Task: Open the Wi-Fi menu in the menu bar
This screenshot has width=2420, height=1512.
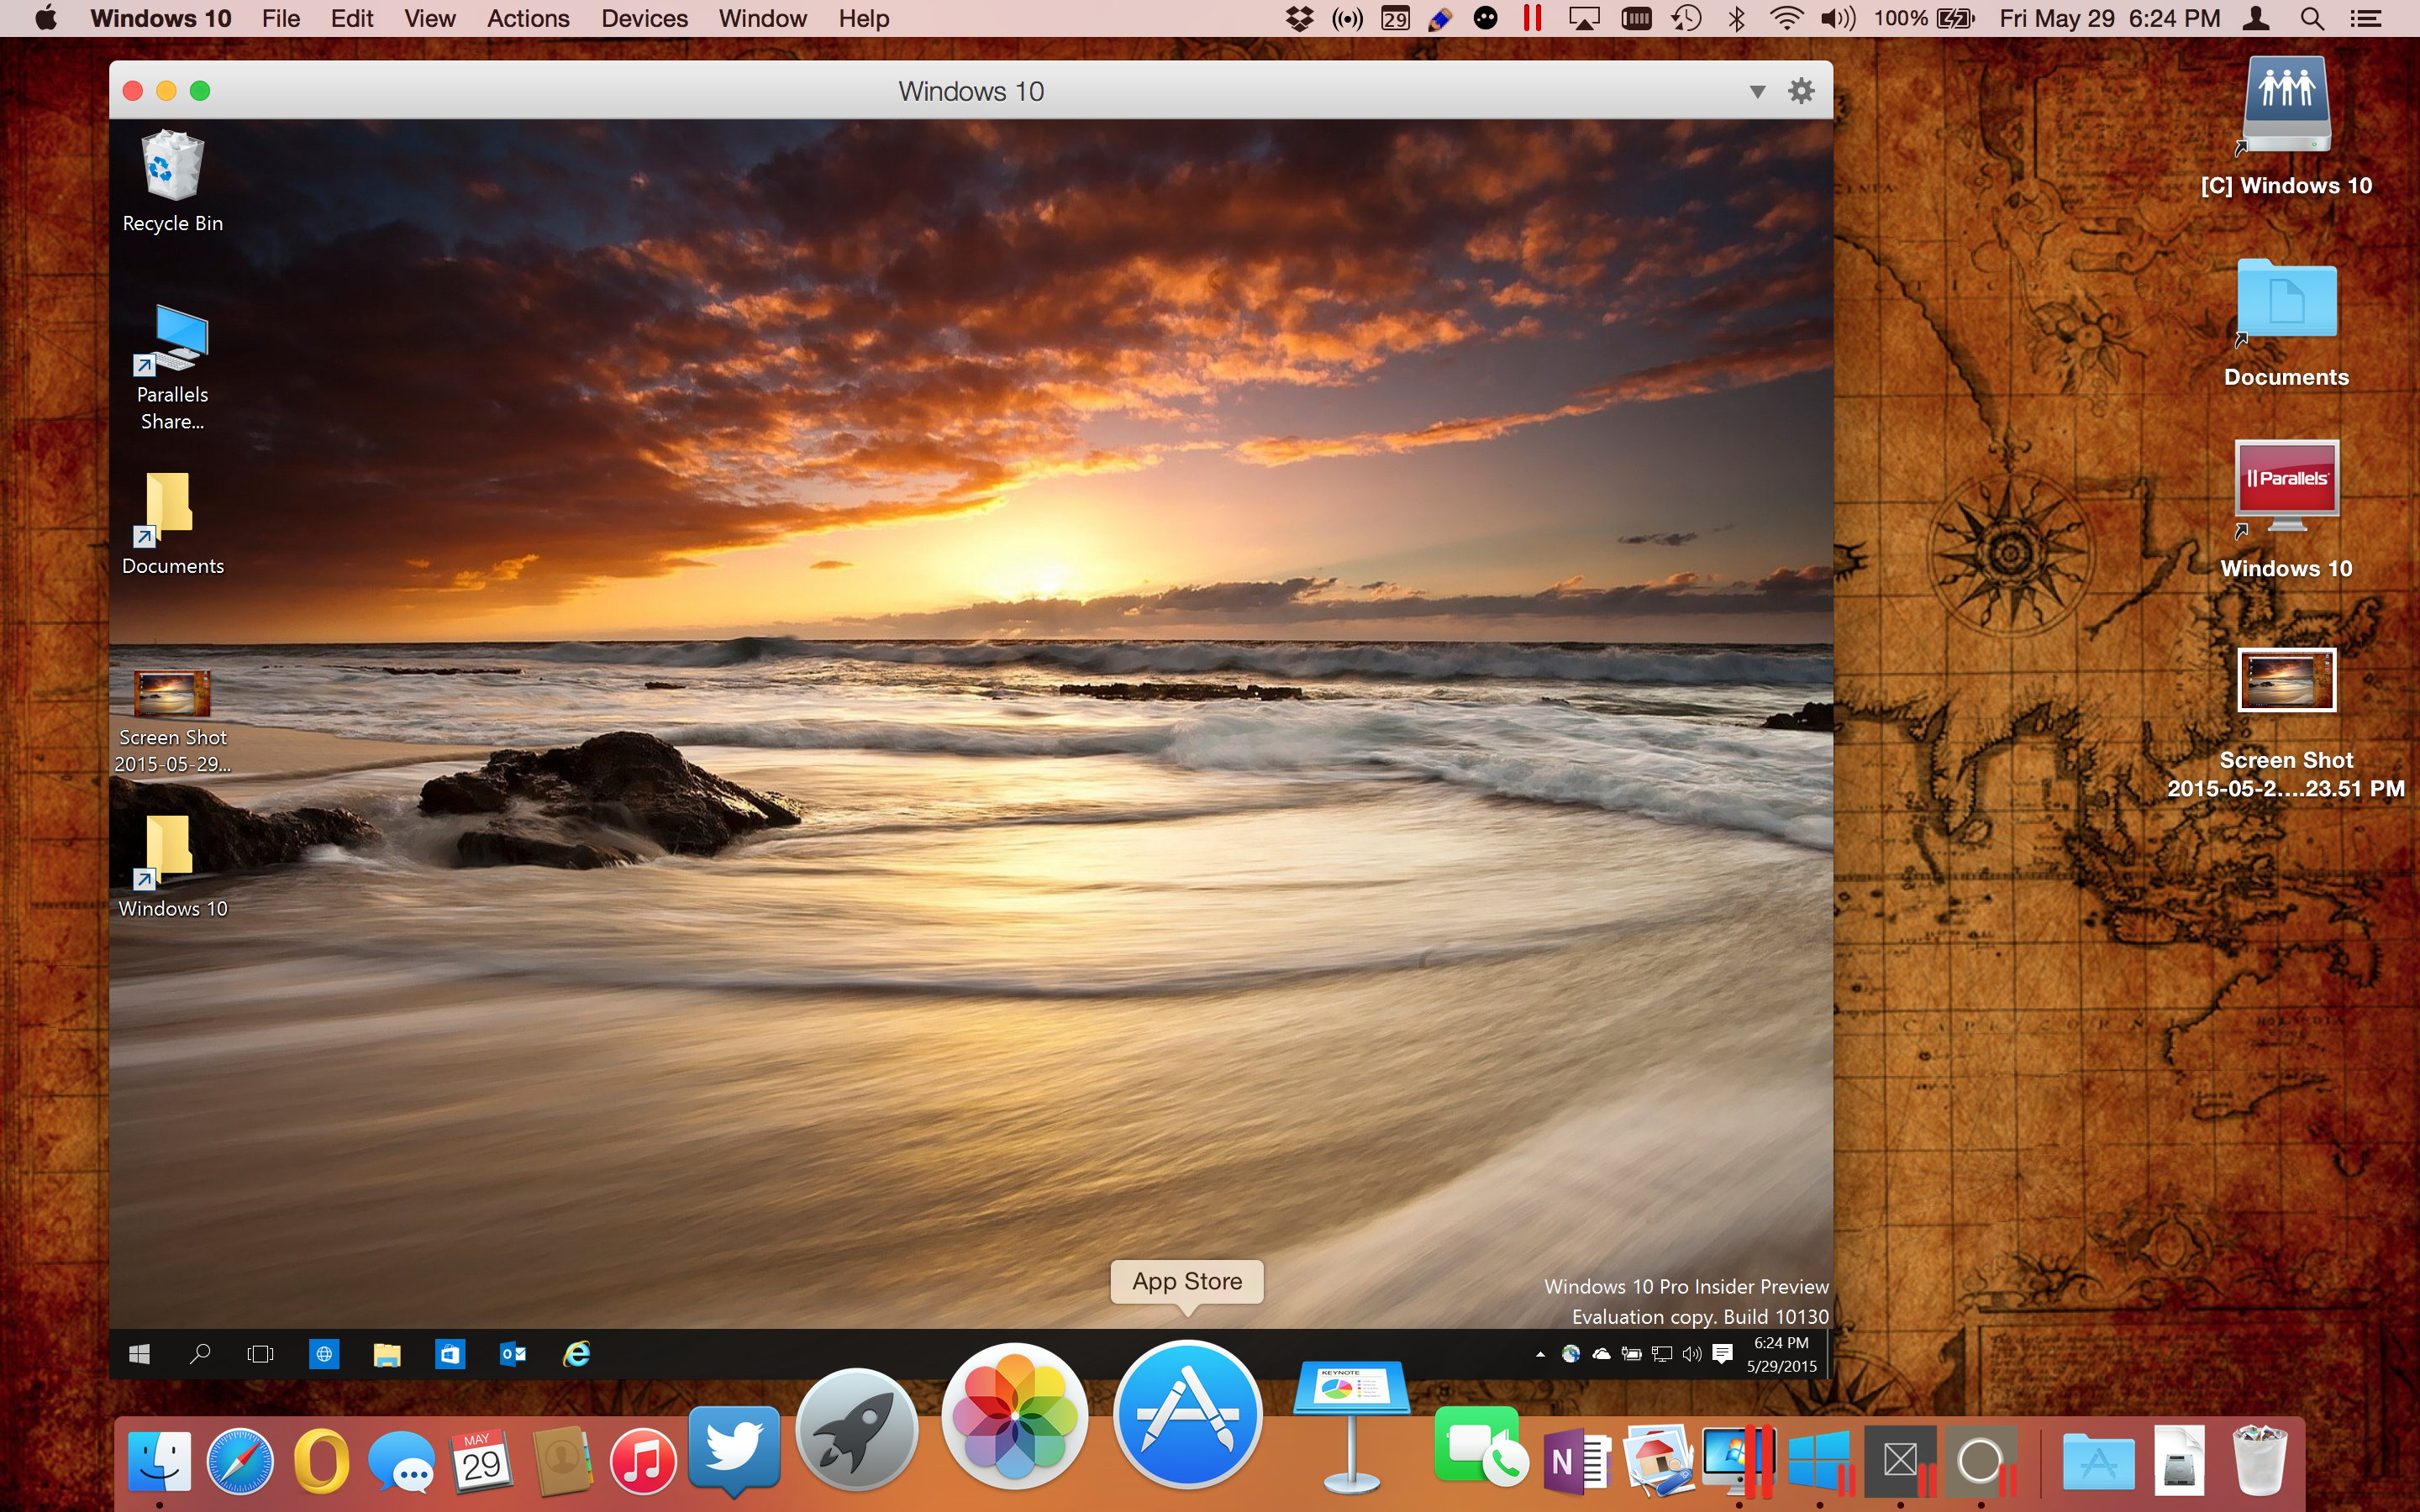Action: (x=1786, y=18)
